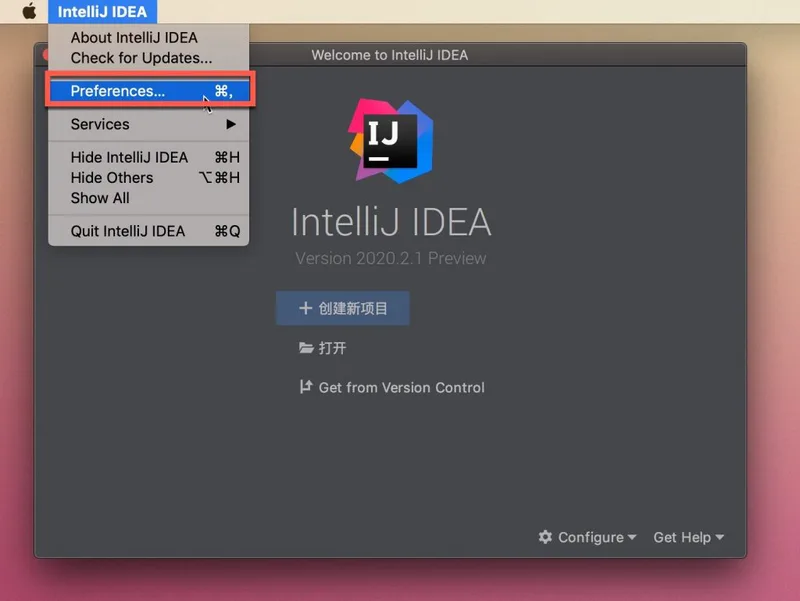Open Preferences... from the menu

tap(118, 91)
